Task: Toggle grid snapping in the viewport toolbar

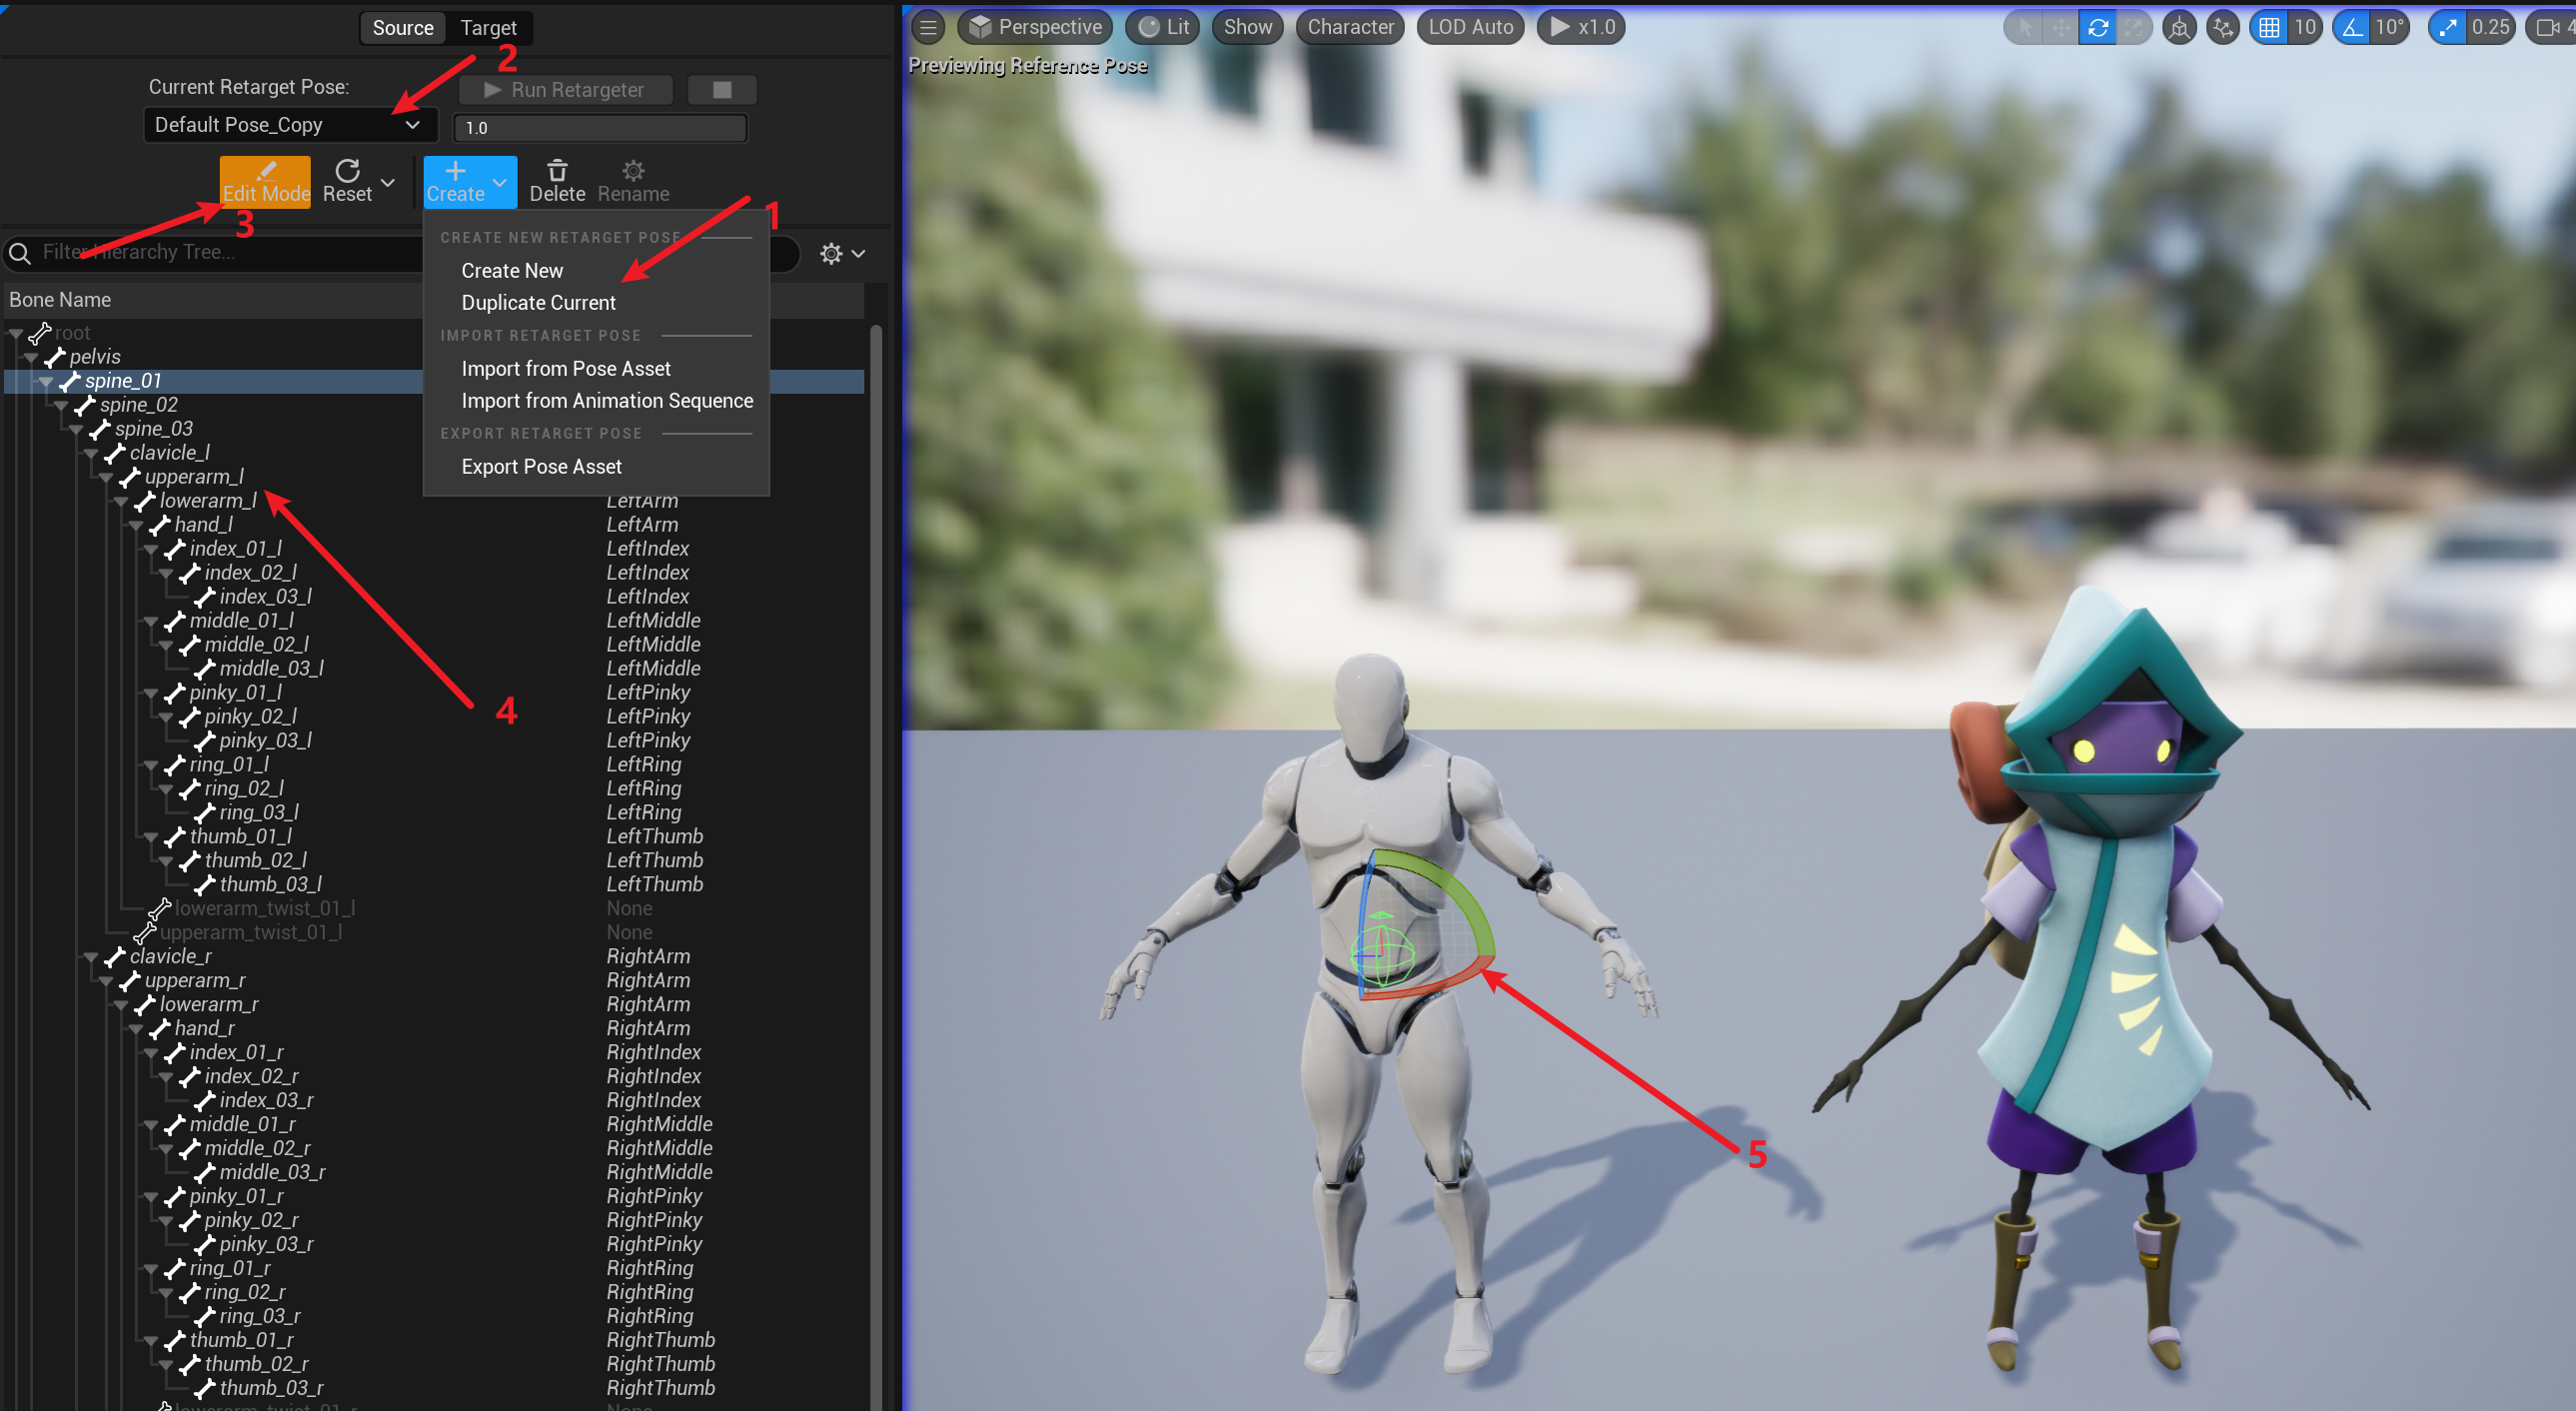Action: point(2269,28)
